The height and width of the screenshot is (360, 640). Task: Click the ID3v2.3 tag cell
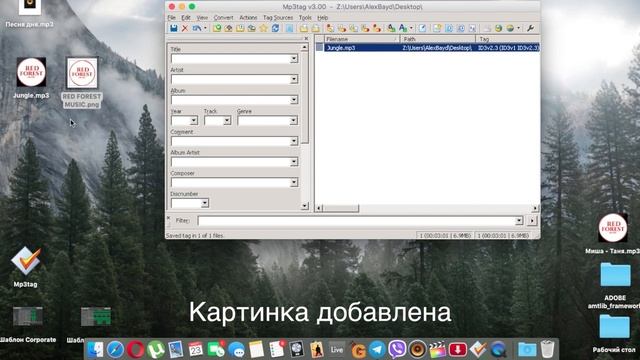click(508, 48)
